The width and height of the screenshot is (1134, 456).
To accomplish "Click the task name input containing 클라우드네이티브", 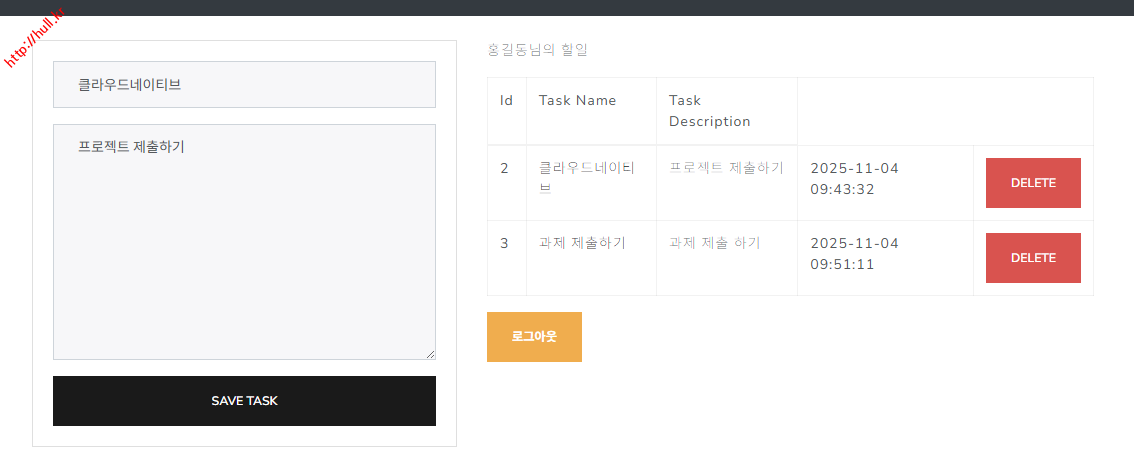I will coord(244,85).
